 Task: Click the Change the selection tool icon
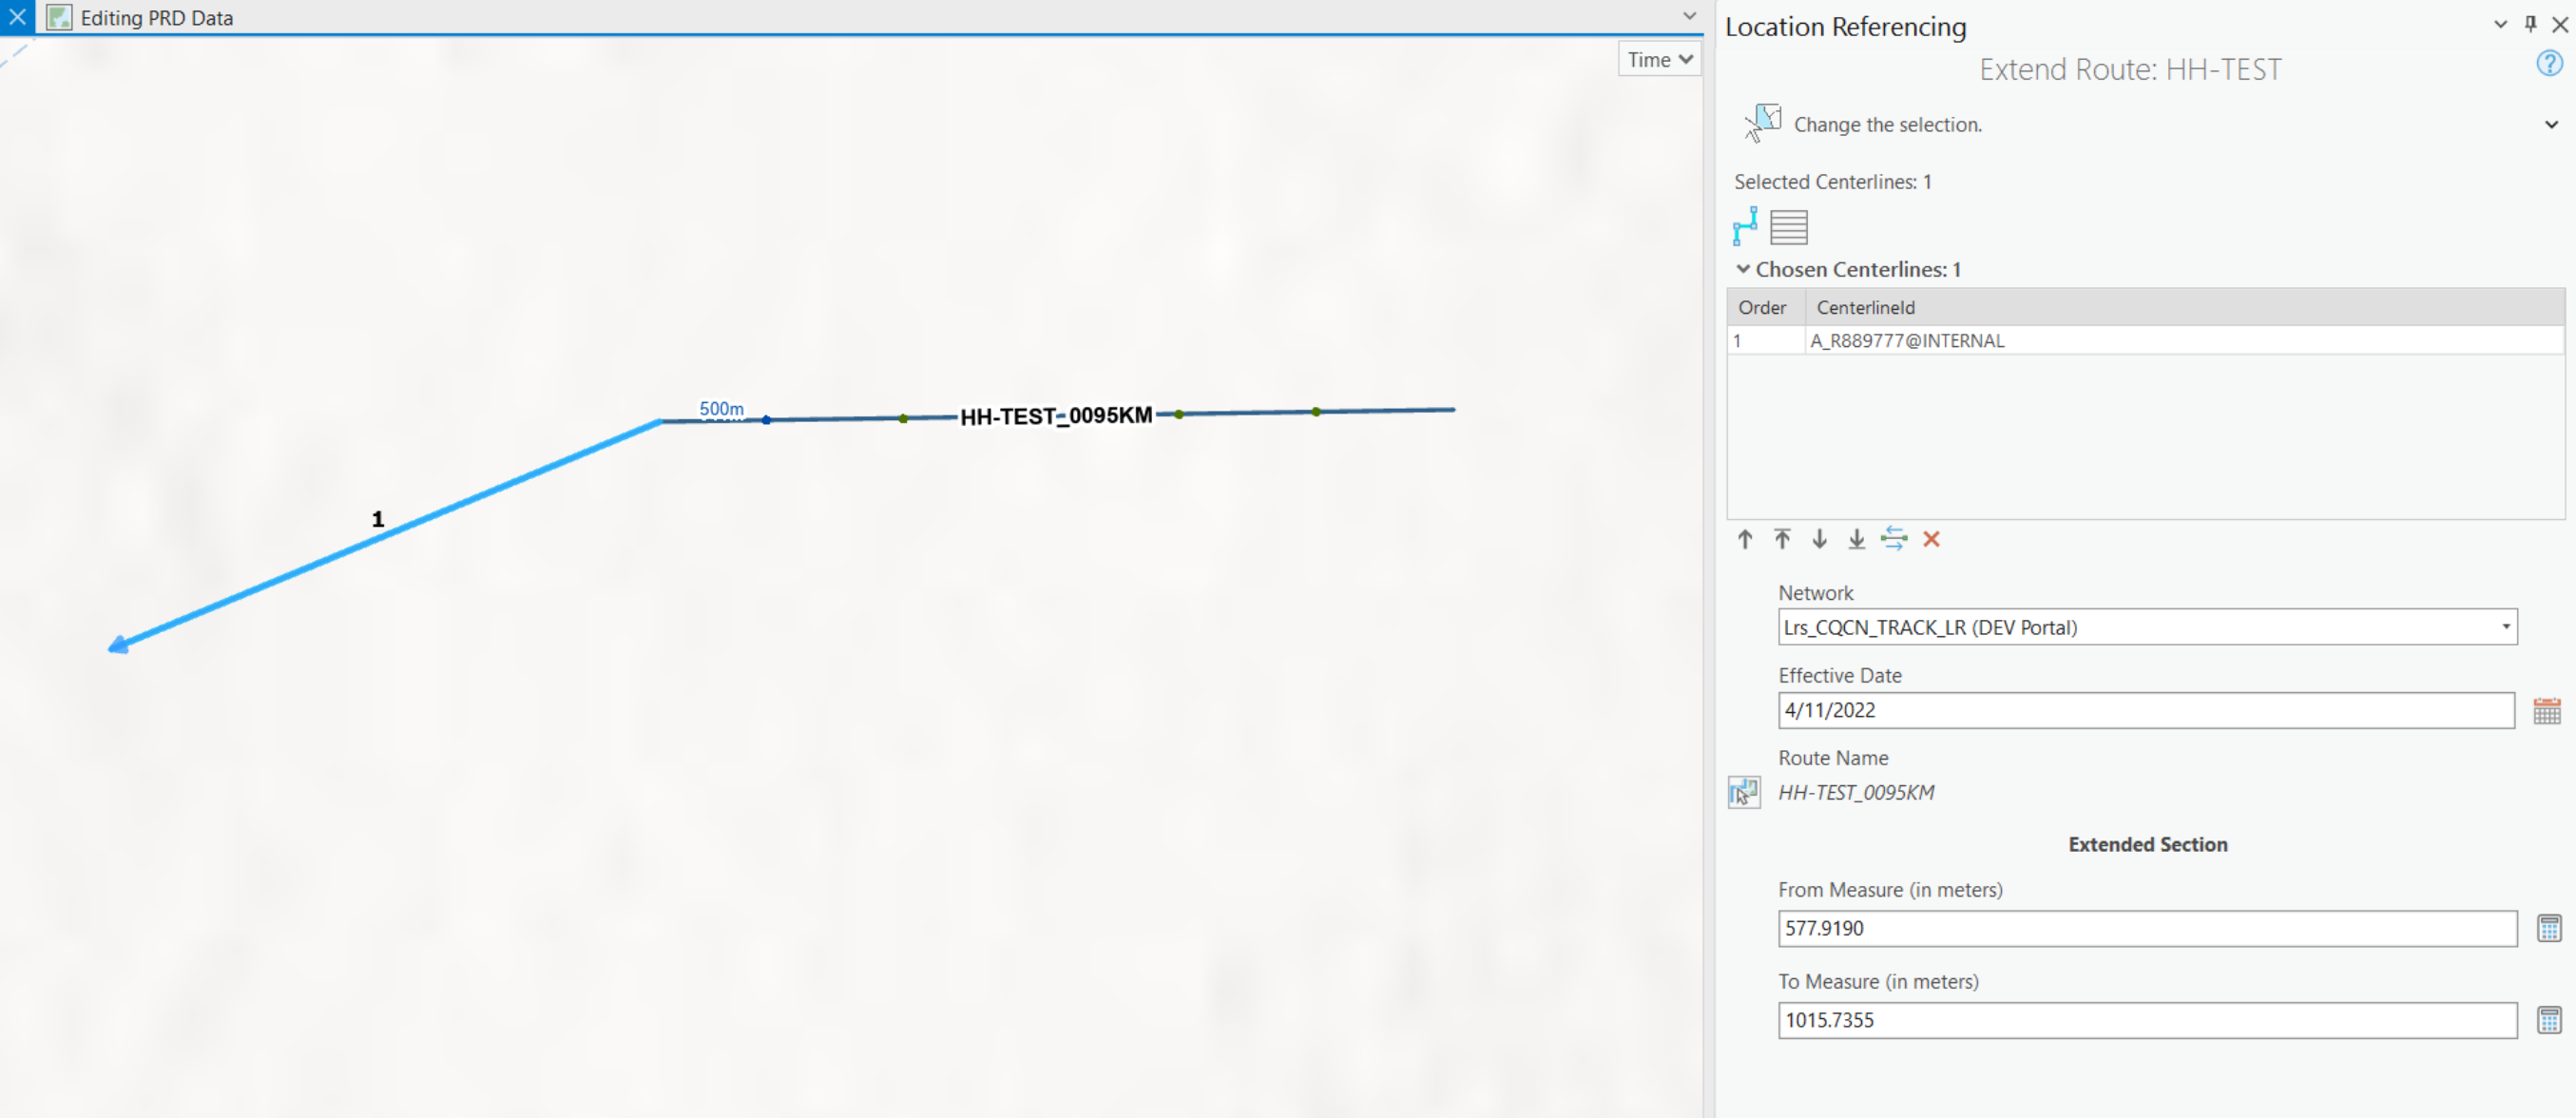tap(1762, 123)
